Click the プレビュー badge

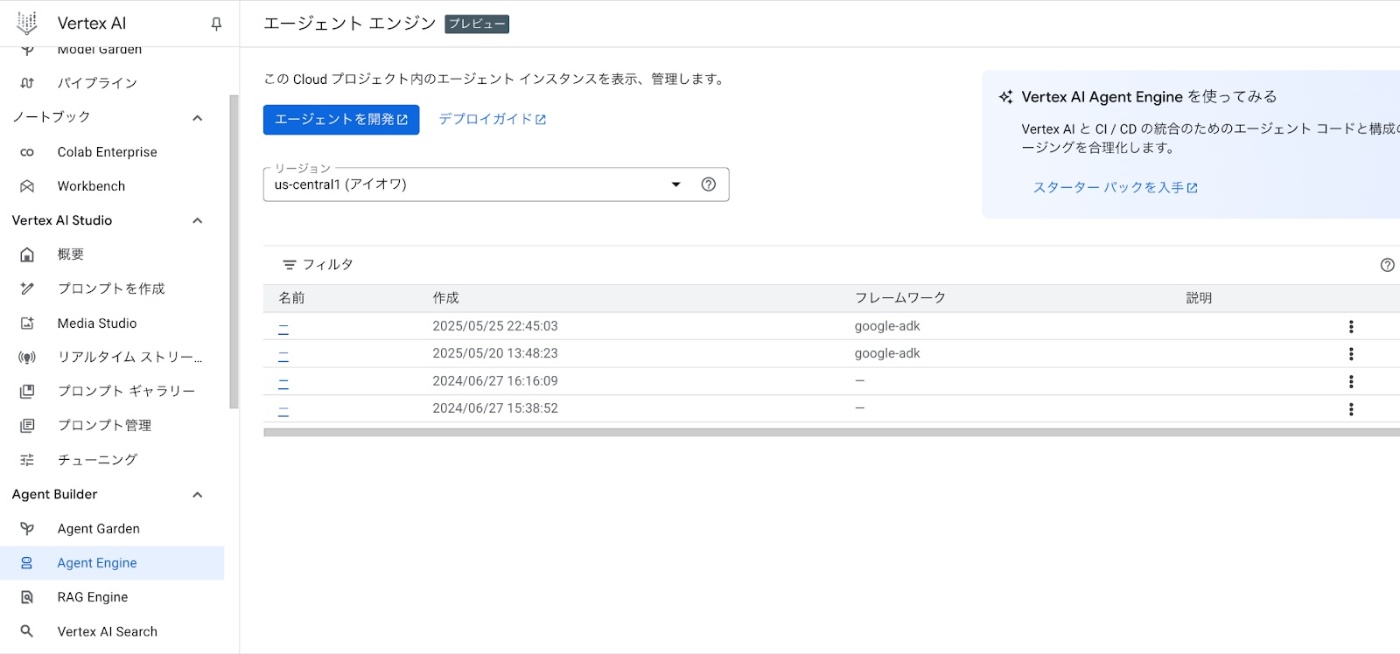point(477,24)
